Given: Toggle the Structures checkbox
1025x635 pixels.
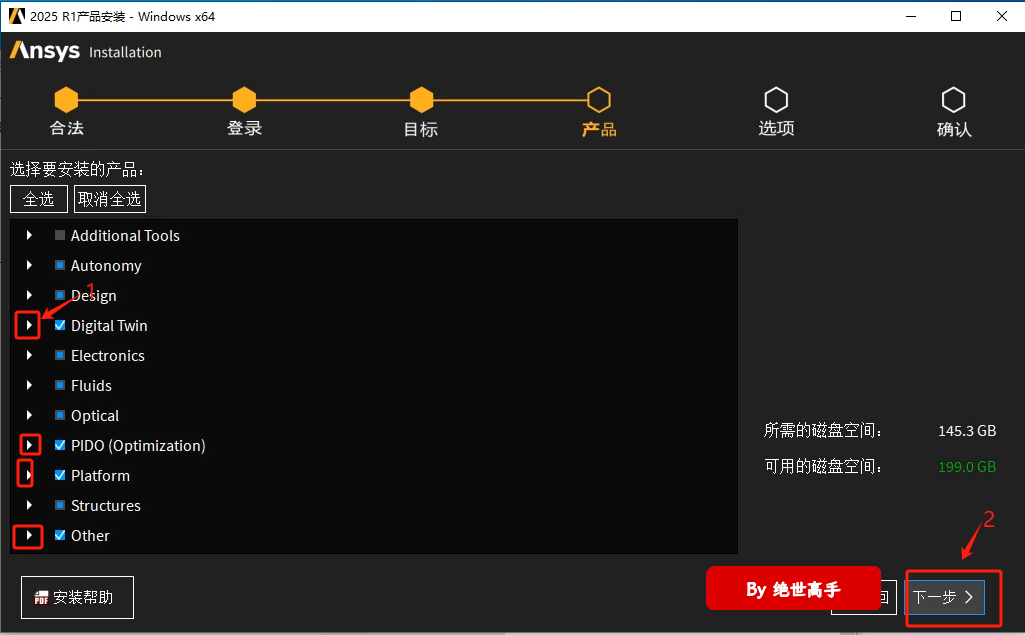Looking at the screenshot, I should tap(59, 506).
